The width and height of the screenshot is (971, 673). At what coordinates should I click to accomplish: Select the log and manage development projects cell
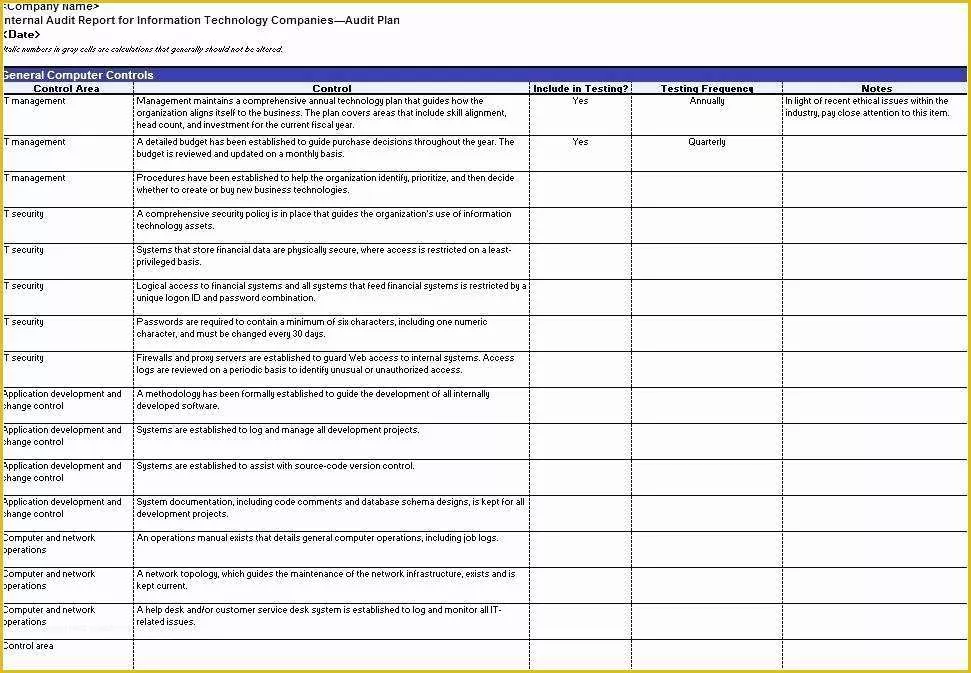[332, 441]
